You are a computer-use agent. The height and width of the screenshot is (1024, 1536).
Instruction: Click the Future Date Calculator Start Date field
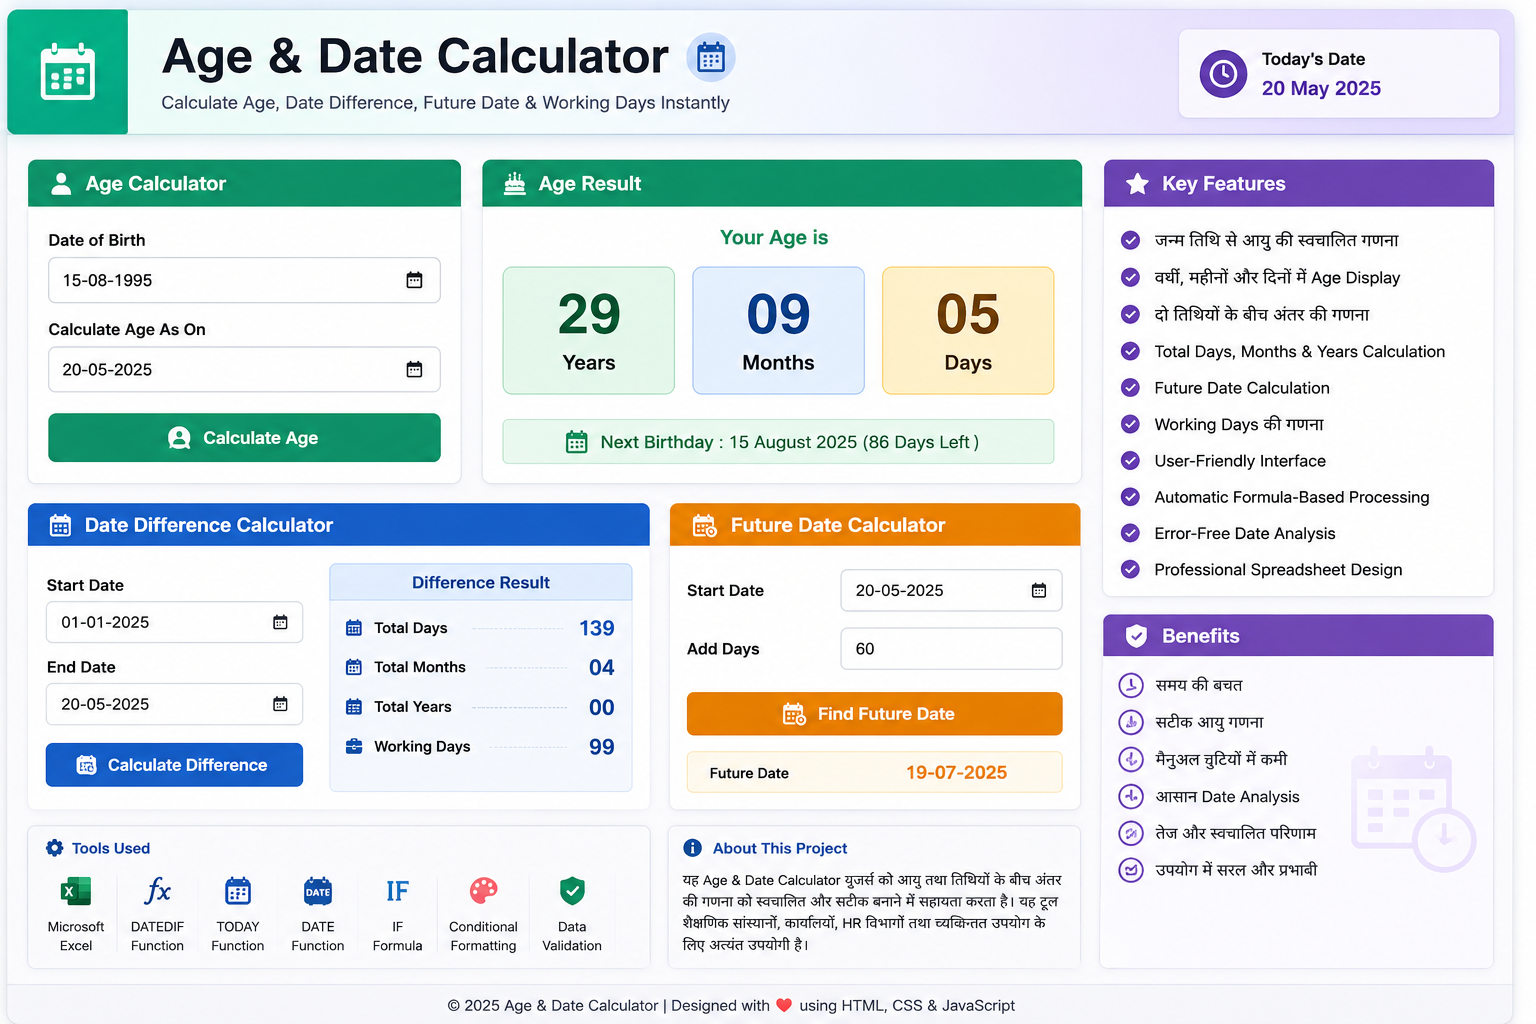pyautogui.click(x=951, y=591)
